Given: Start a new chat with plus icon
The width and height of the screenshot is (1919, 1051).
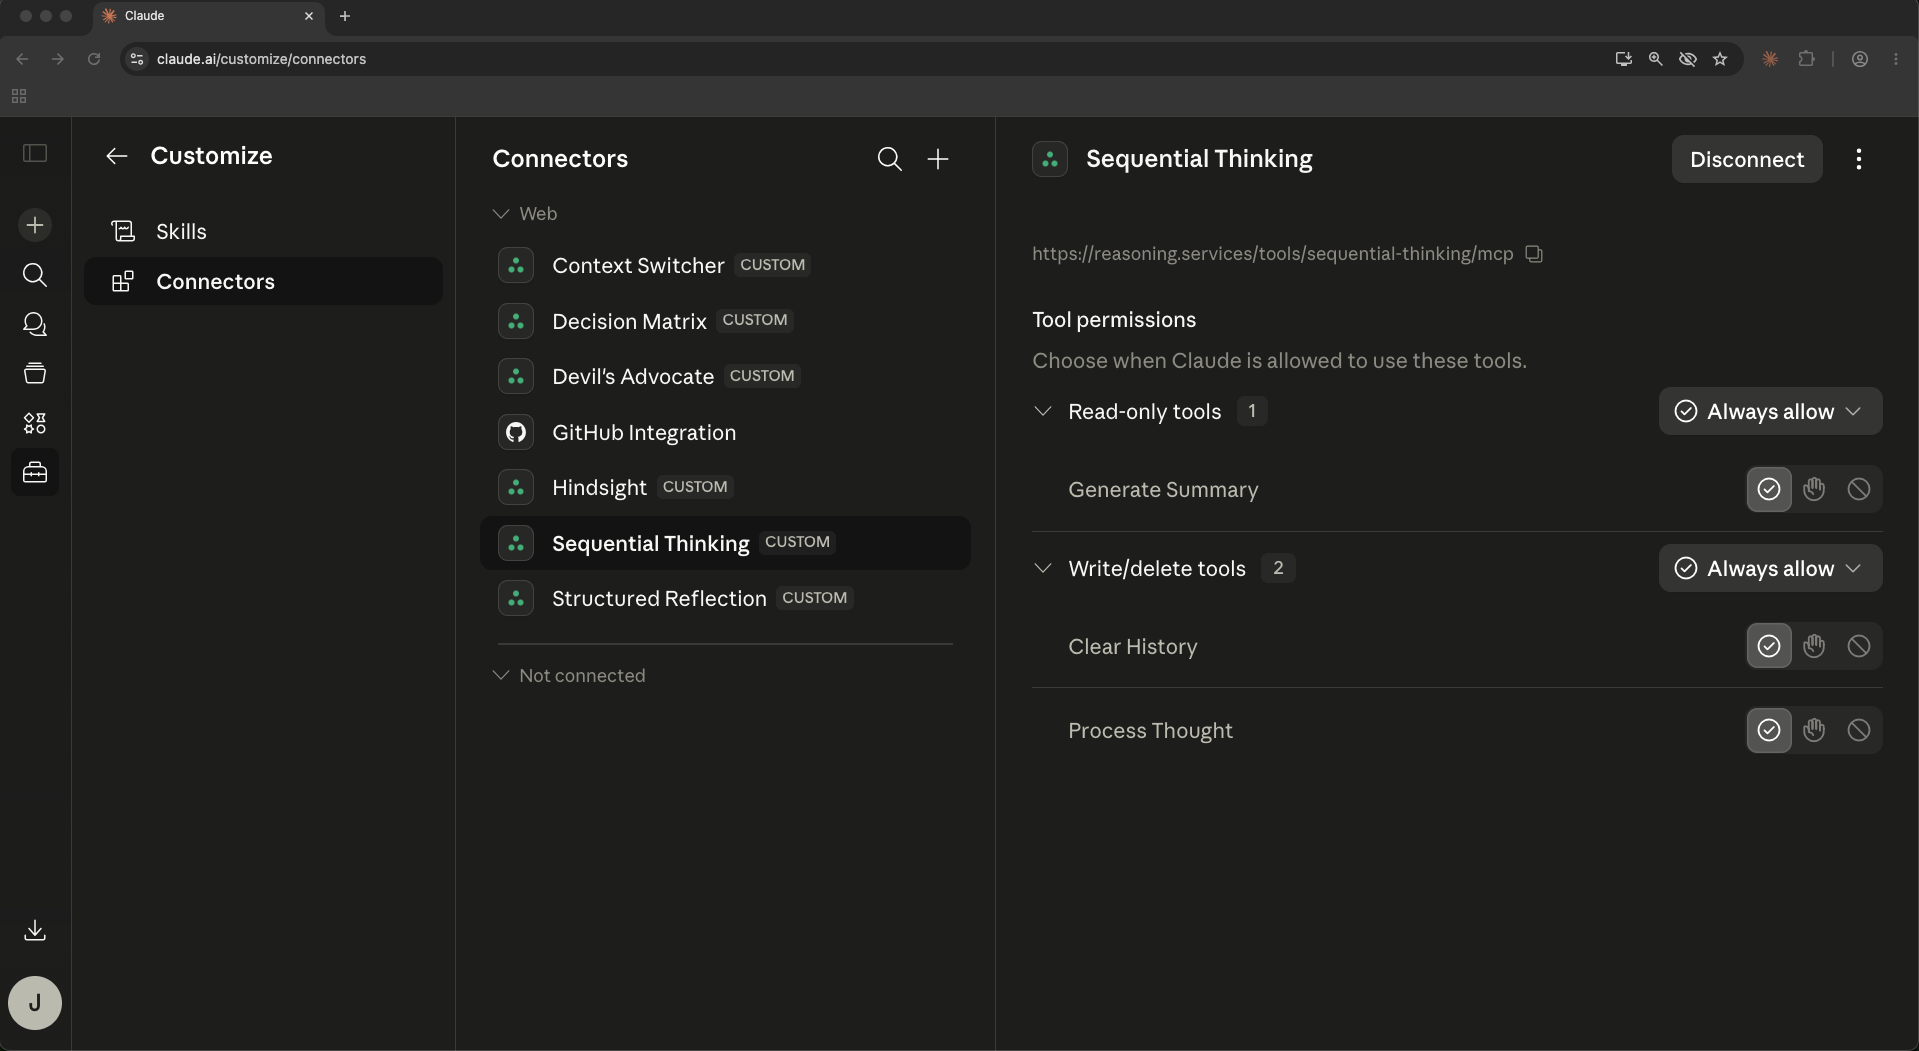Looking at the screenshot, I should coord(35,225).
